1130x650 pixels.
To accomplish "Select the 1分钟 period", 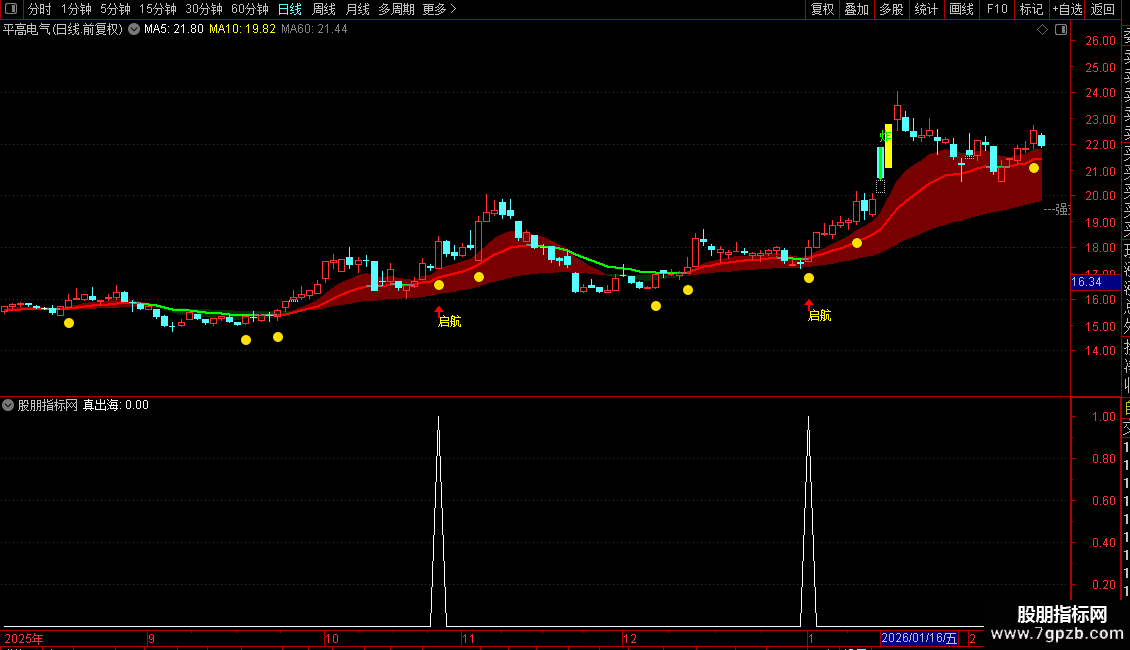I will click(x=76, y=9).
